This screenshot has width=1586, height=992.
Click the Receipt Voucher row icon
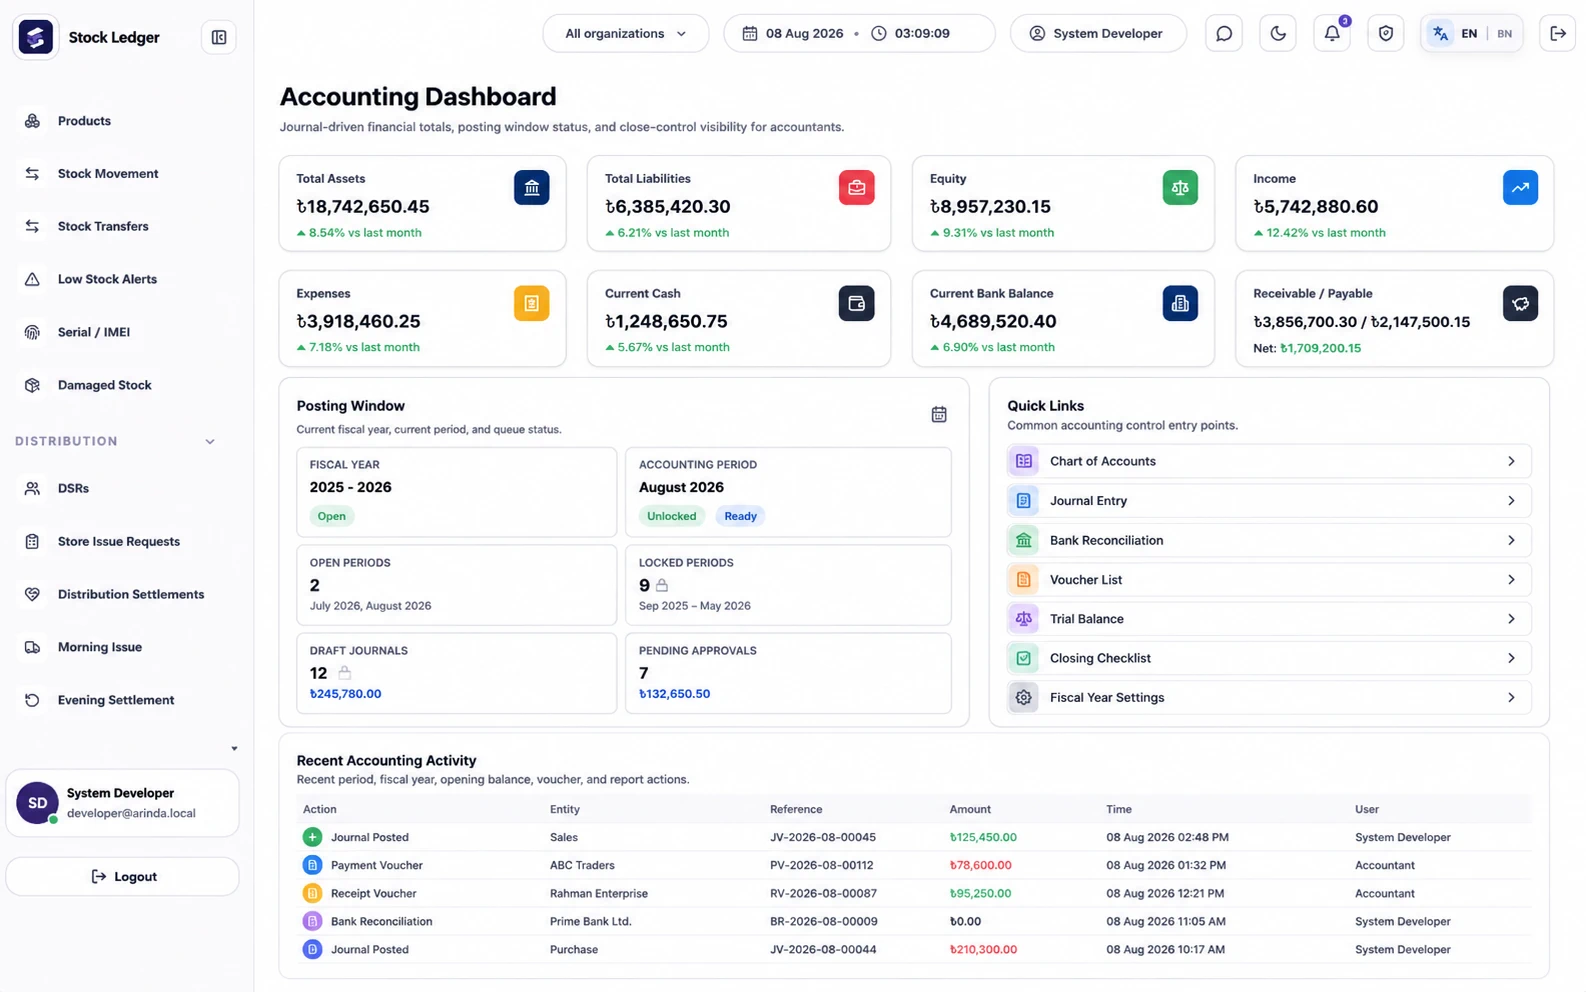click(312, 893)
